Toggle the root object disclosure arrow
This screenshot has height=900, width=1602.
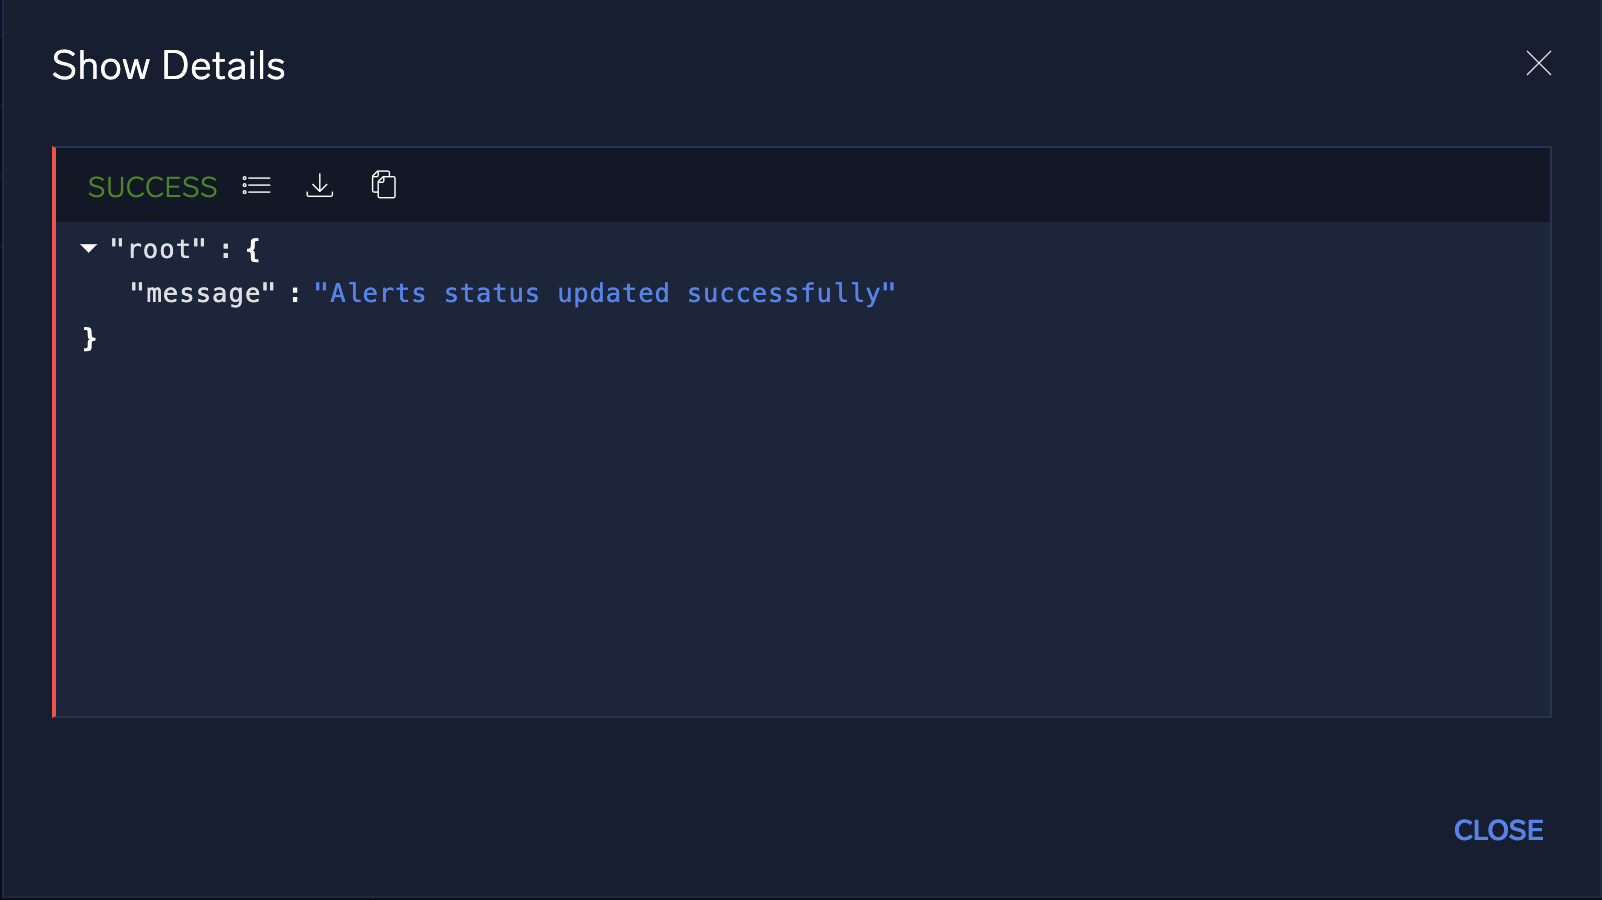(x=88, y=249)
